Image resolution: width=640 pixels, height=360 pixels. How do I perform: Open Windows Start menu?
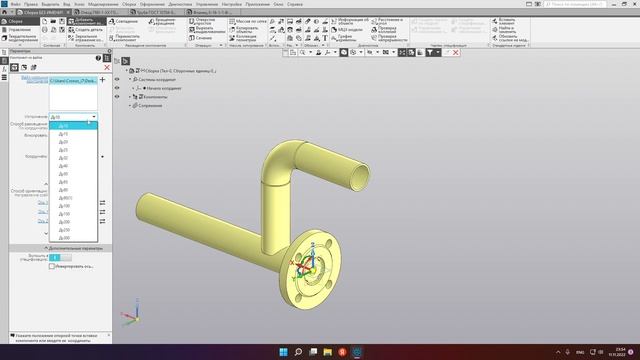pos(283,352)
